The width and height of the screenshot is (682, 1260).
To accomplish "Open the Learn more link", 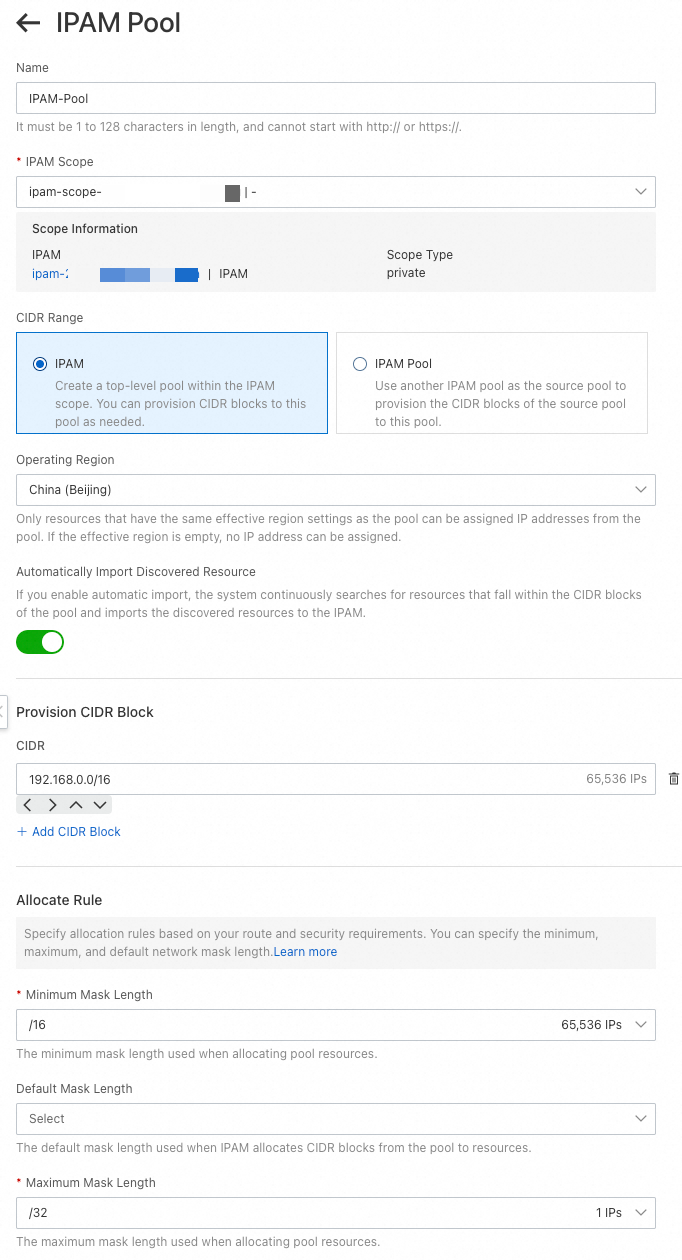I will pos(305,952).
